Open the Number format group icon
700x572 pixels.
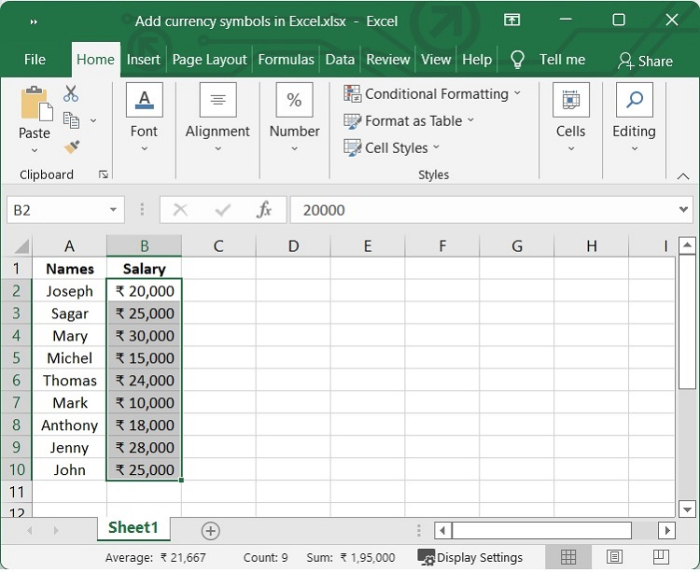point(294,101)
